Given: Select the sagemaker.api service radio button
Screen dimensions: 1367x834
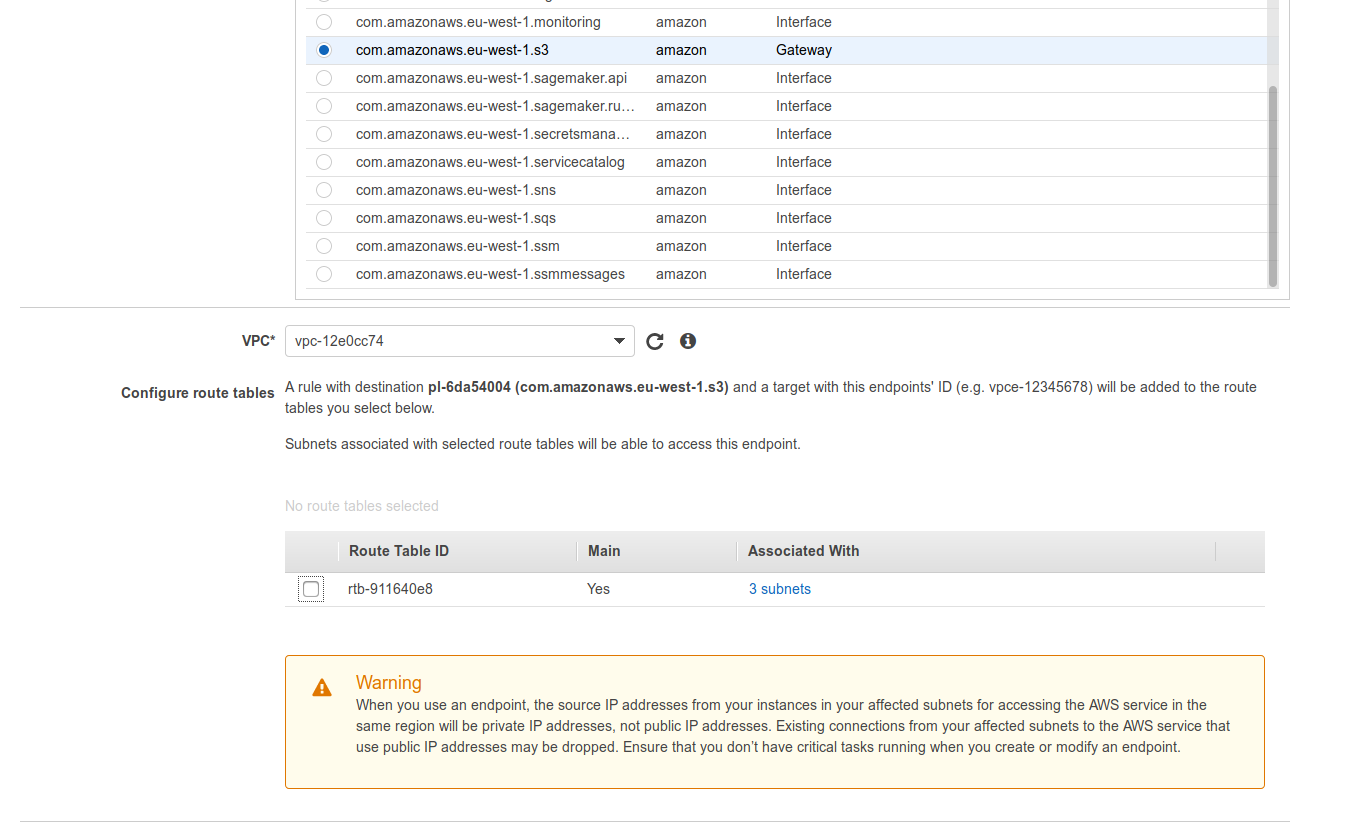Looking at the screenshot, I should [x=323, y=77].
